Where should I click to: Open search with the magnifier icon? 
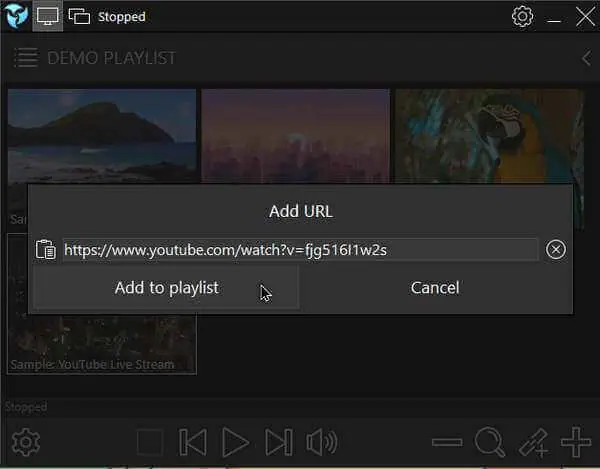pos(490,442)
